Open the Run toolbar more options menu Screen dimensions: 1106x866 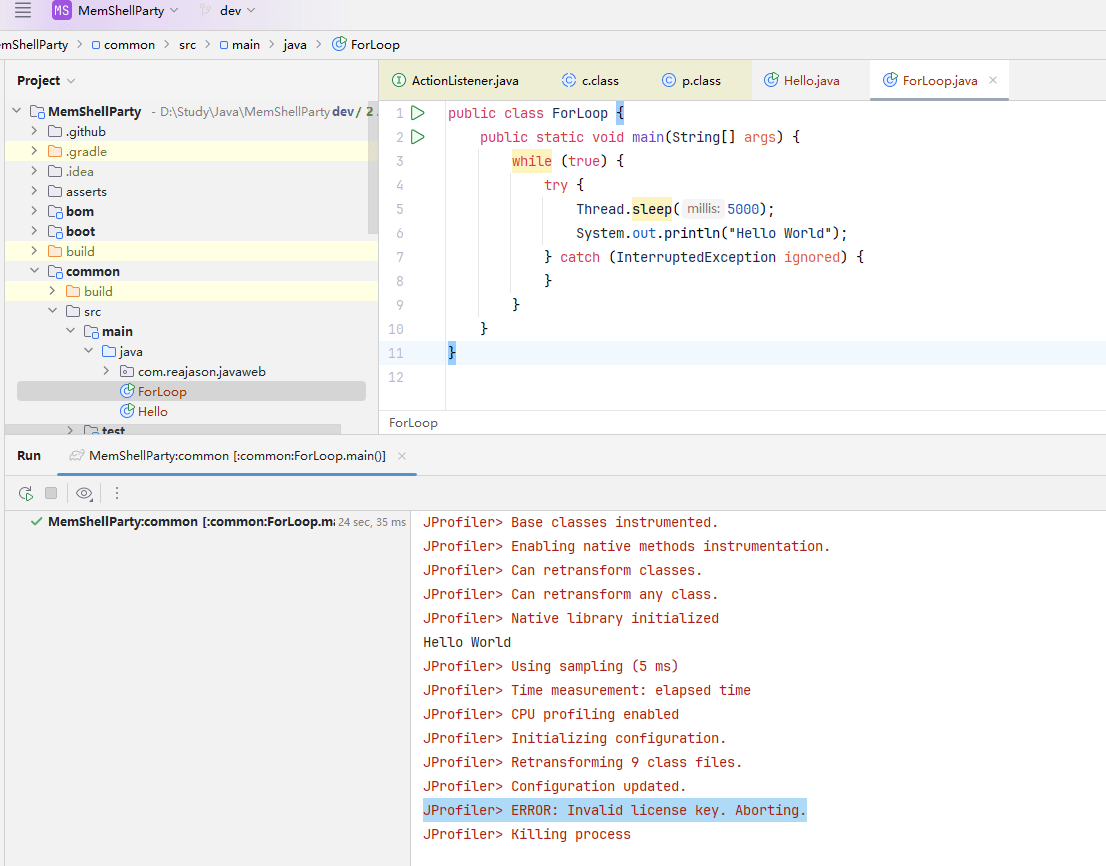coord(117,493)
